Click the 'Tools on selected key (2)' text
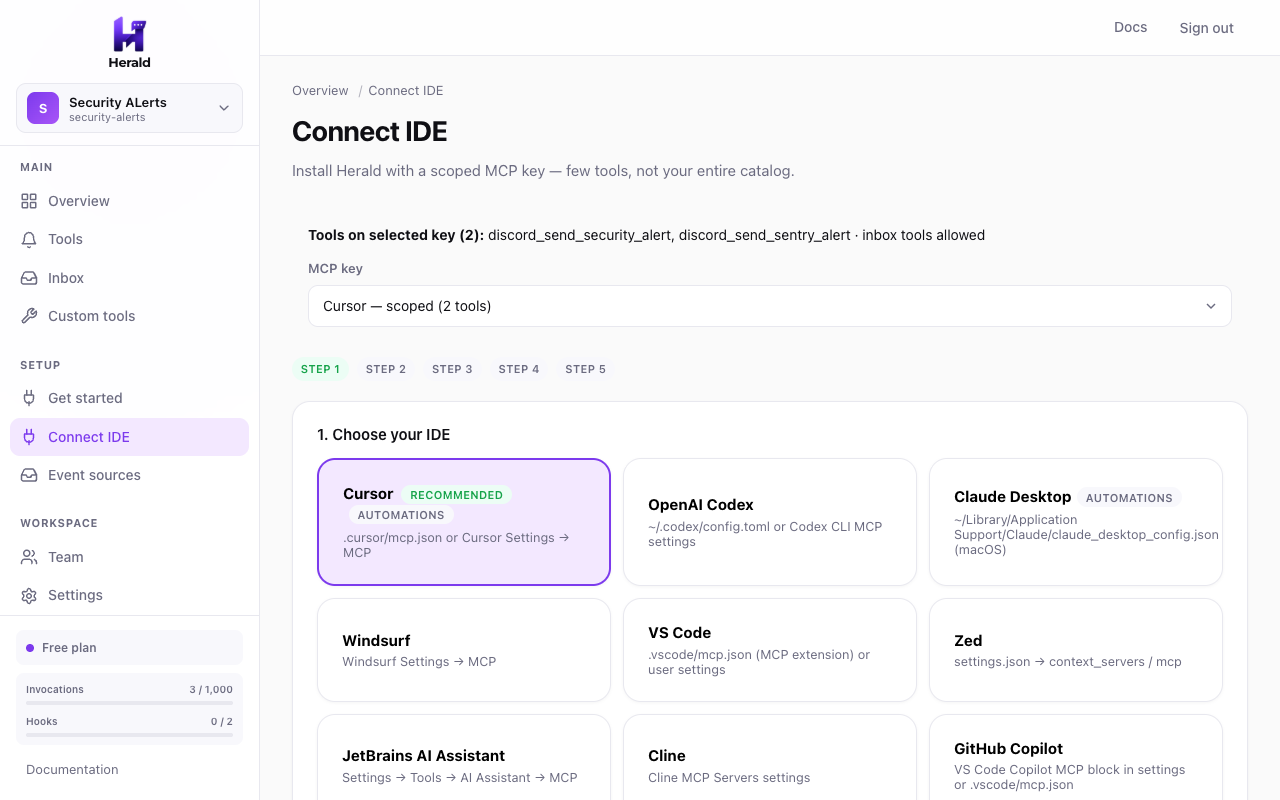The width and height of the screenshot is (1280, 800). click(396, 235)
